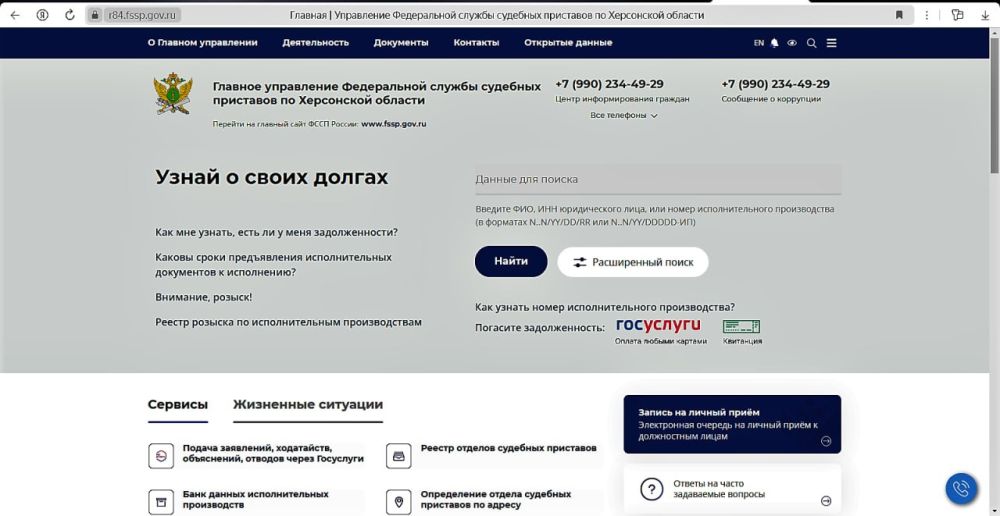Open Расширенный поиск advanced search
Viewport: 1000px width, 516px height.
point(633,262)
